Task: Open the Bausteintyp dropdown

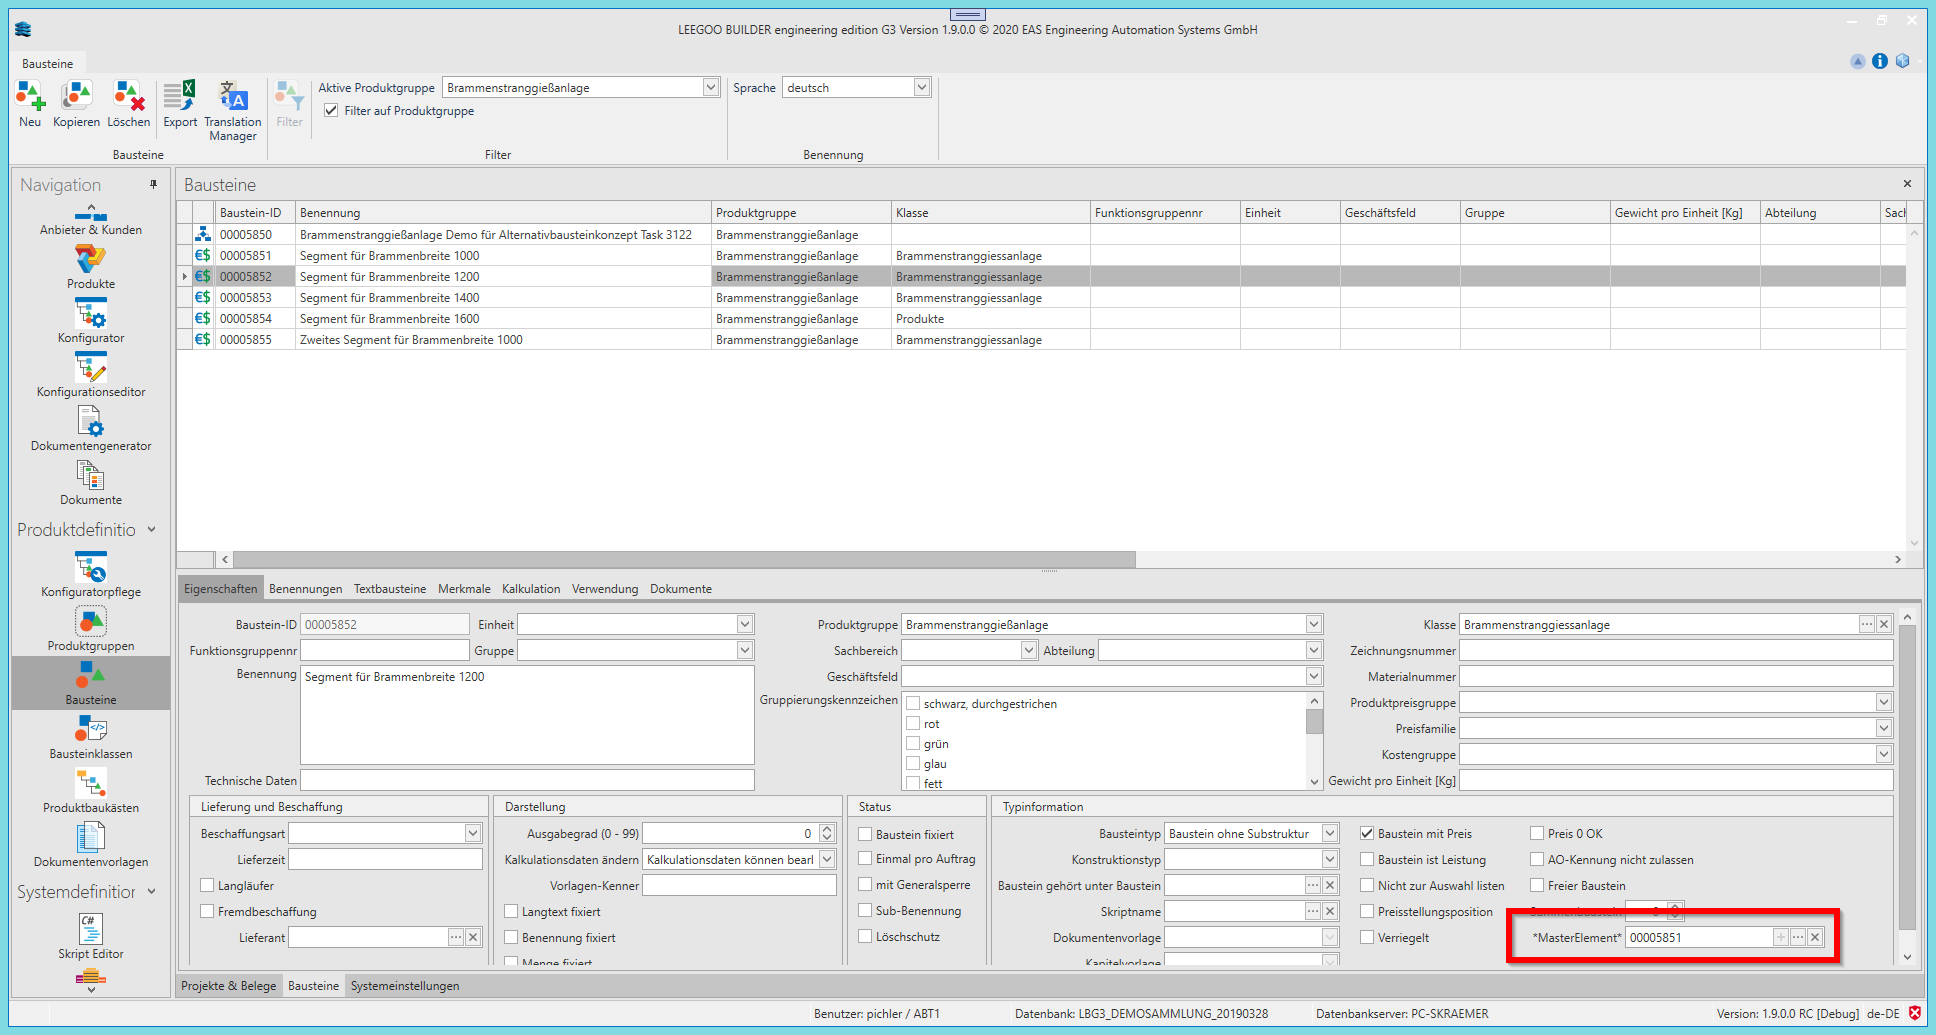Action: click(x=1329, y=833)
